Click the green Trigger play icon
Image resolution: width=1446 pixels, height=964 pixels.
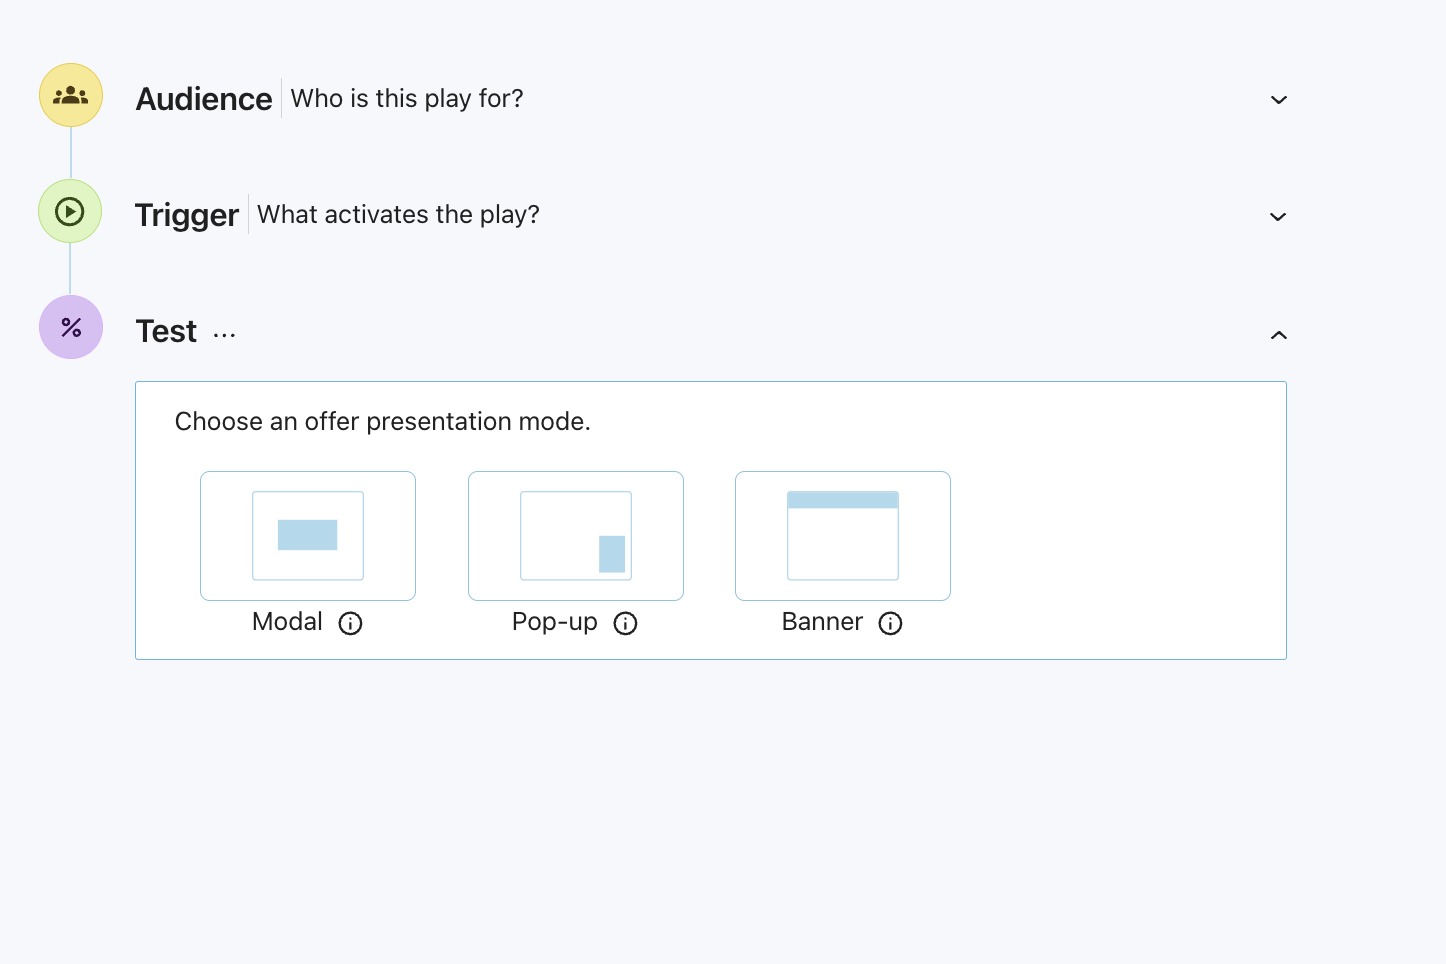pos(70,211)
